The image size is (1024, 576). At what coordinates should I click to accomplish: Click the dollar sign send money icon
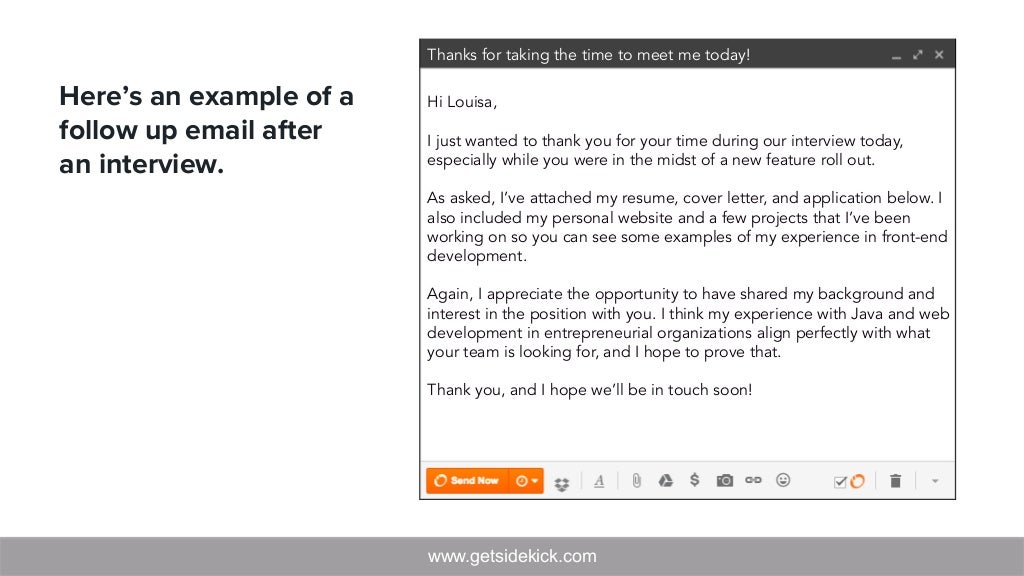click(694, 480)
